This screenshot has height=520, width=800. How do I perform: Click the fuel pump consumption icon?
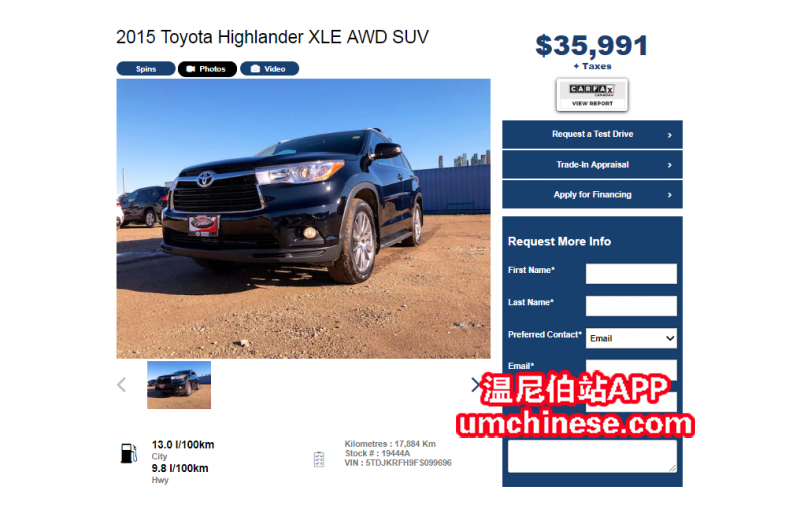(129, 453)
